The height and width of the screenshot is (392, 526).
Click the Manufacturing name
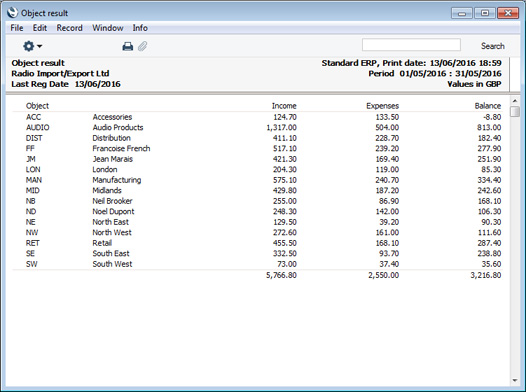117,180
